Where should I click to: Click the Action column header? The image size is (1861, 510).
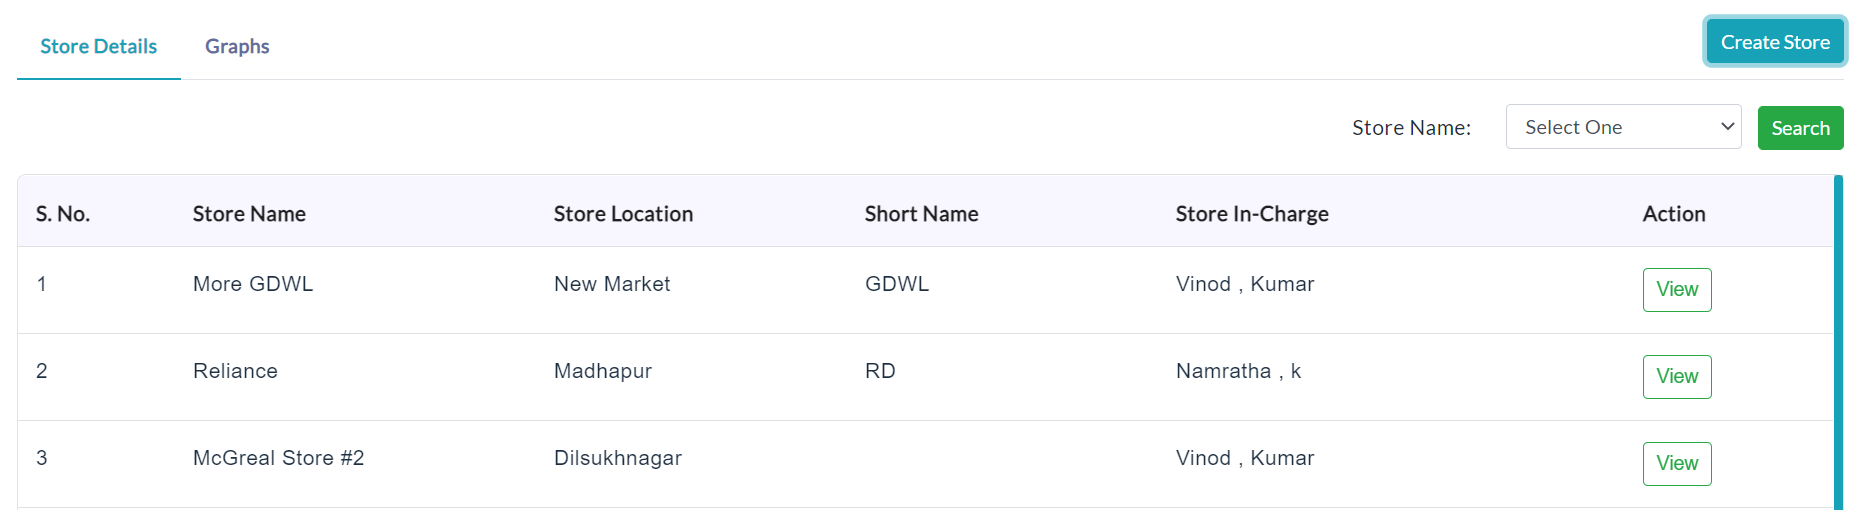pyautogui.click(x=1674, y=214)
